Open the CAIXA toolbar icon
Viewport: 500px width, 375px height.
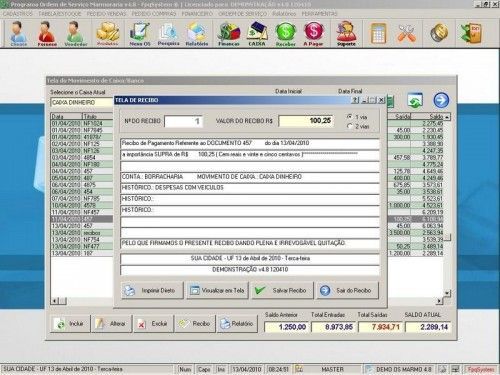257,33
